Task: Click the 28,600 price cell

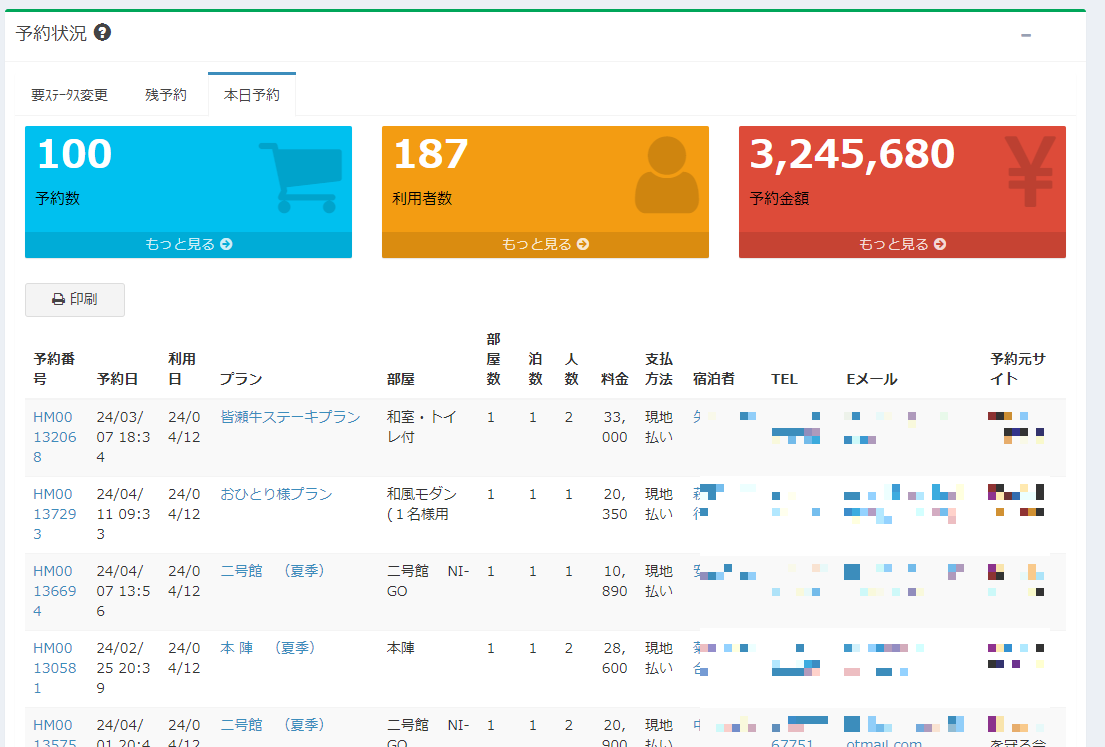Action: [x=615, y=658]
